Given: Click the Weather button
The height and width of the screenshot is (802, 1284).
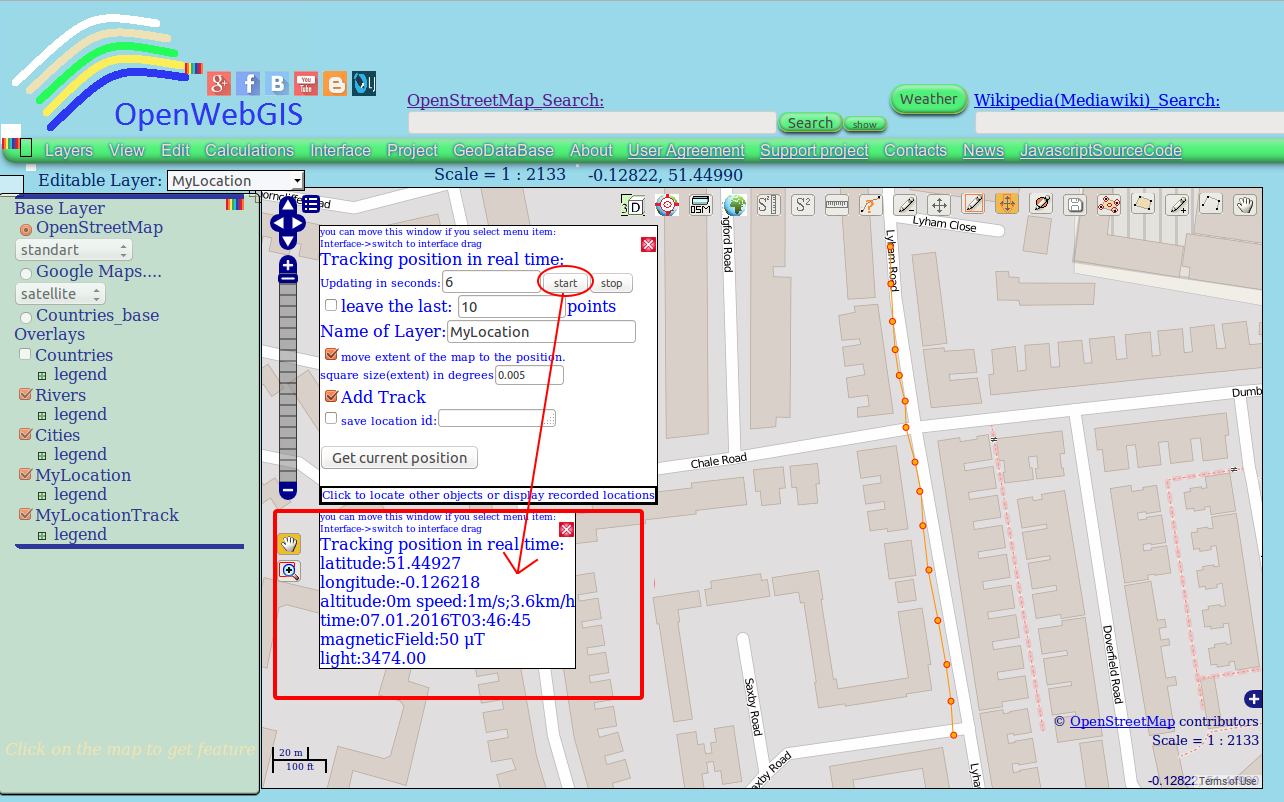Looking at the screenshot, I should (928, 99).
